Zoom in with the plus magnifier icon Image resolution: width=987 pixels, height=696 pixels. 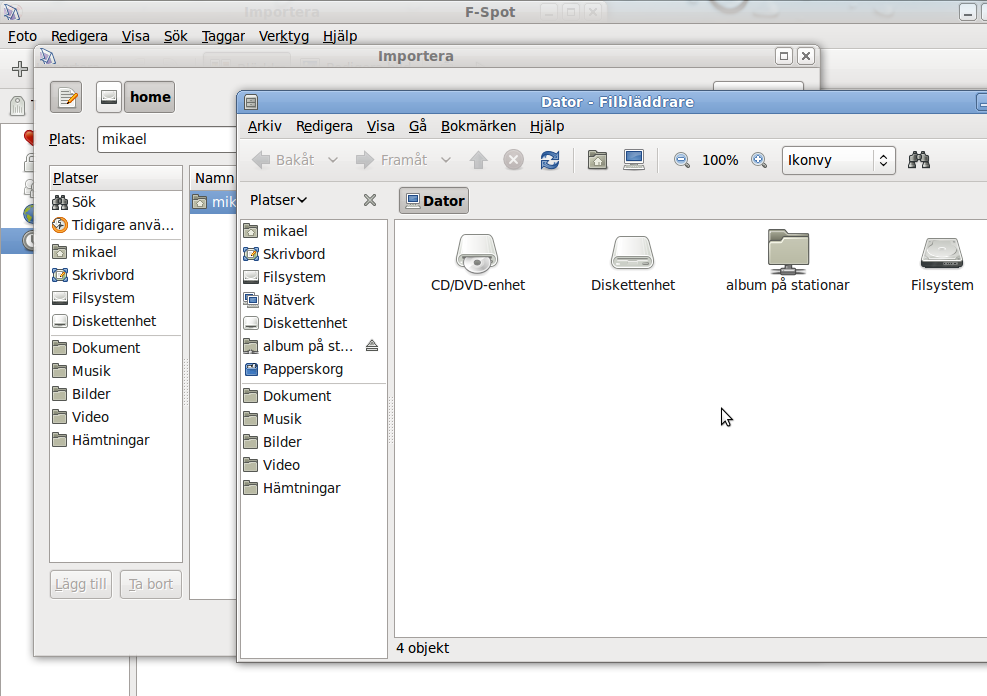coord(759,160)
